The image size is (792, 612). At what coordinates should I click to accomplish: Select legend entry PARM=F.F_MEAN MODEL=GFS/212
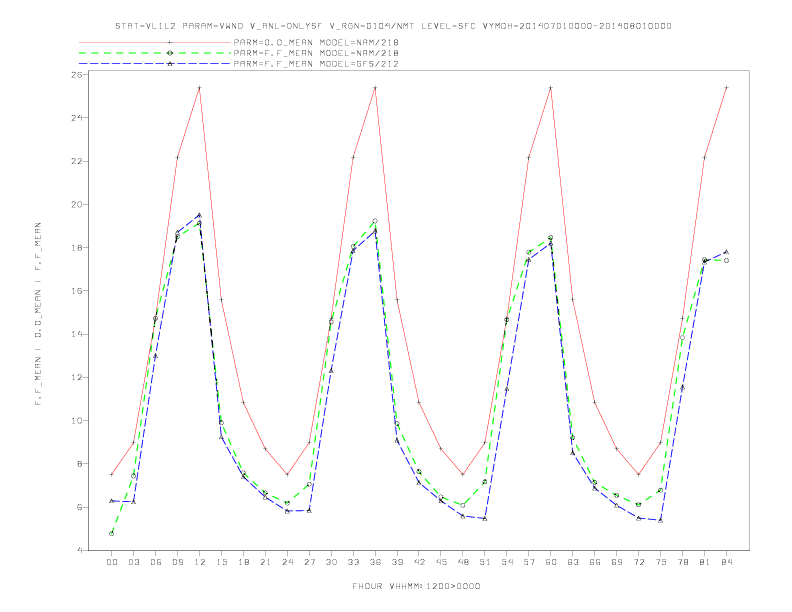tap(316, 64)
